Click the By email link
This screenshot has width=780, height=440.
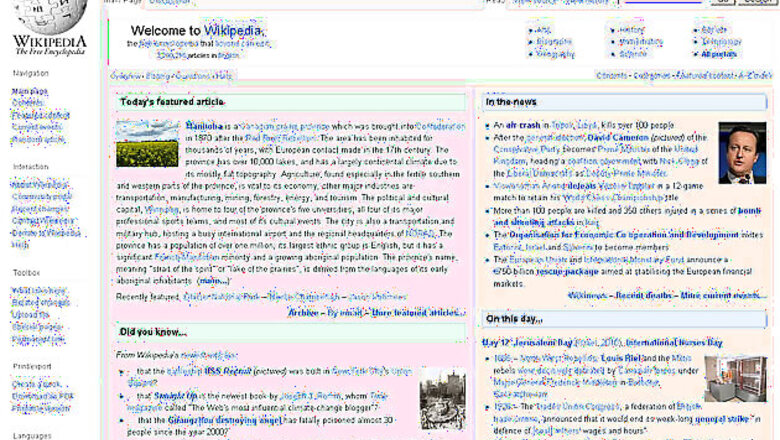(344, 313)
